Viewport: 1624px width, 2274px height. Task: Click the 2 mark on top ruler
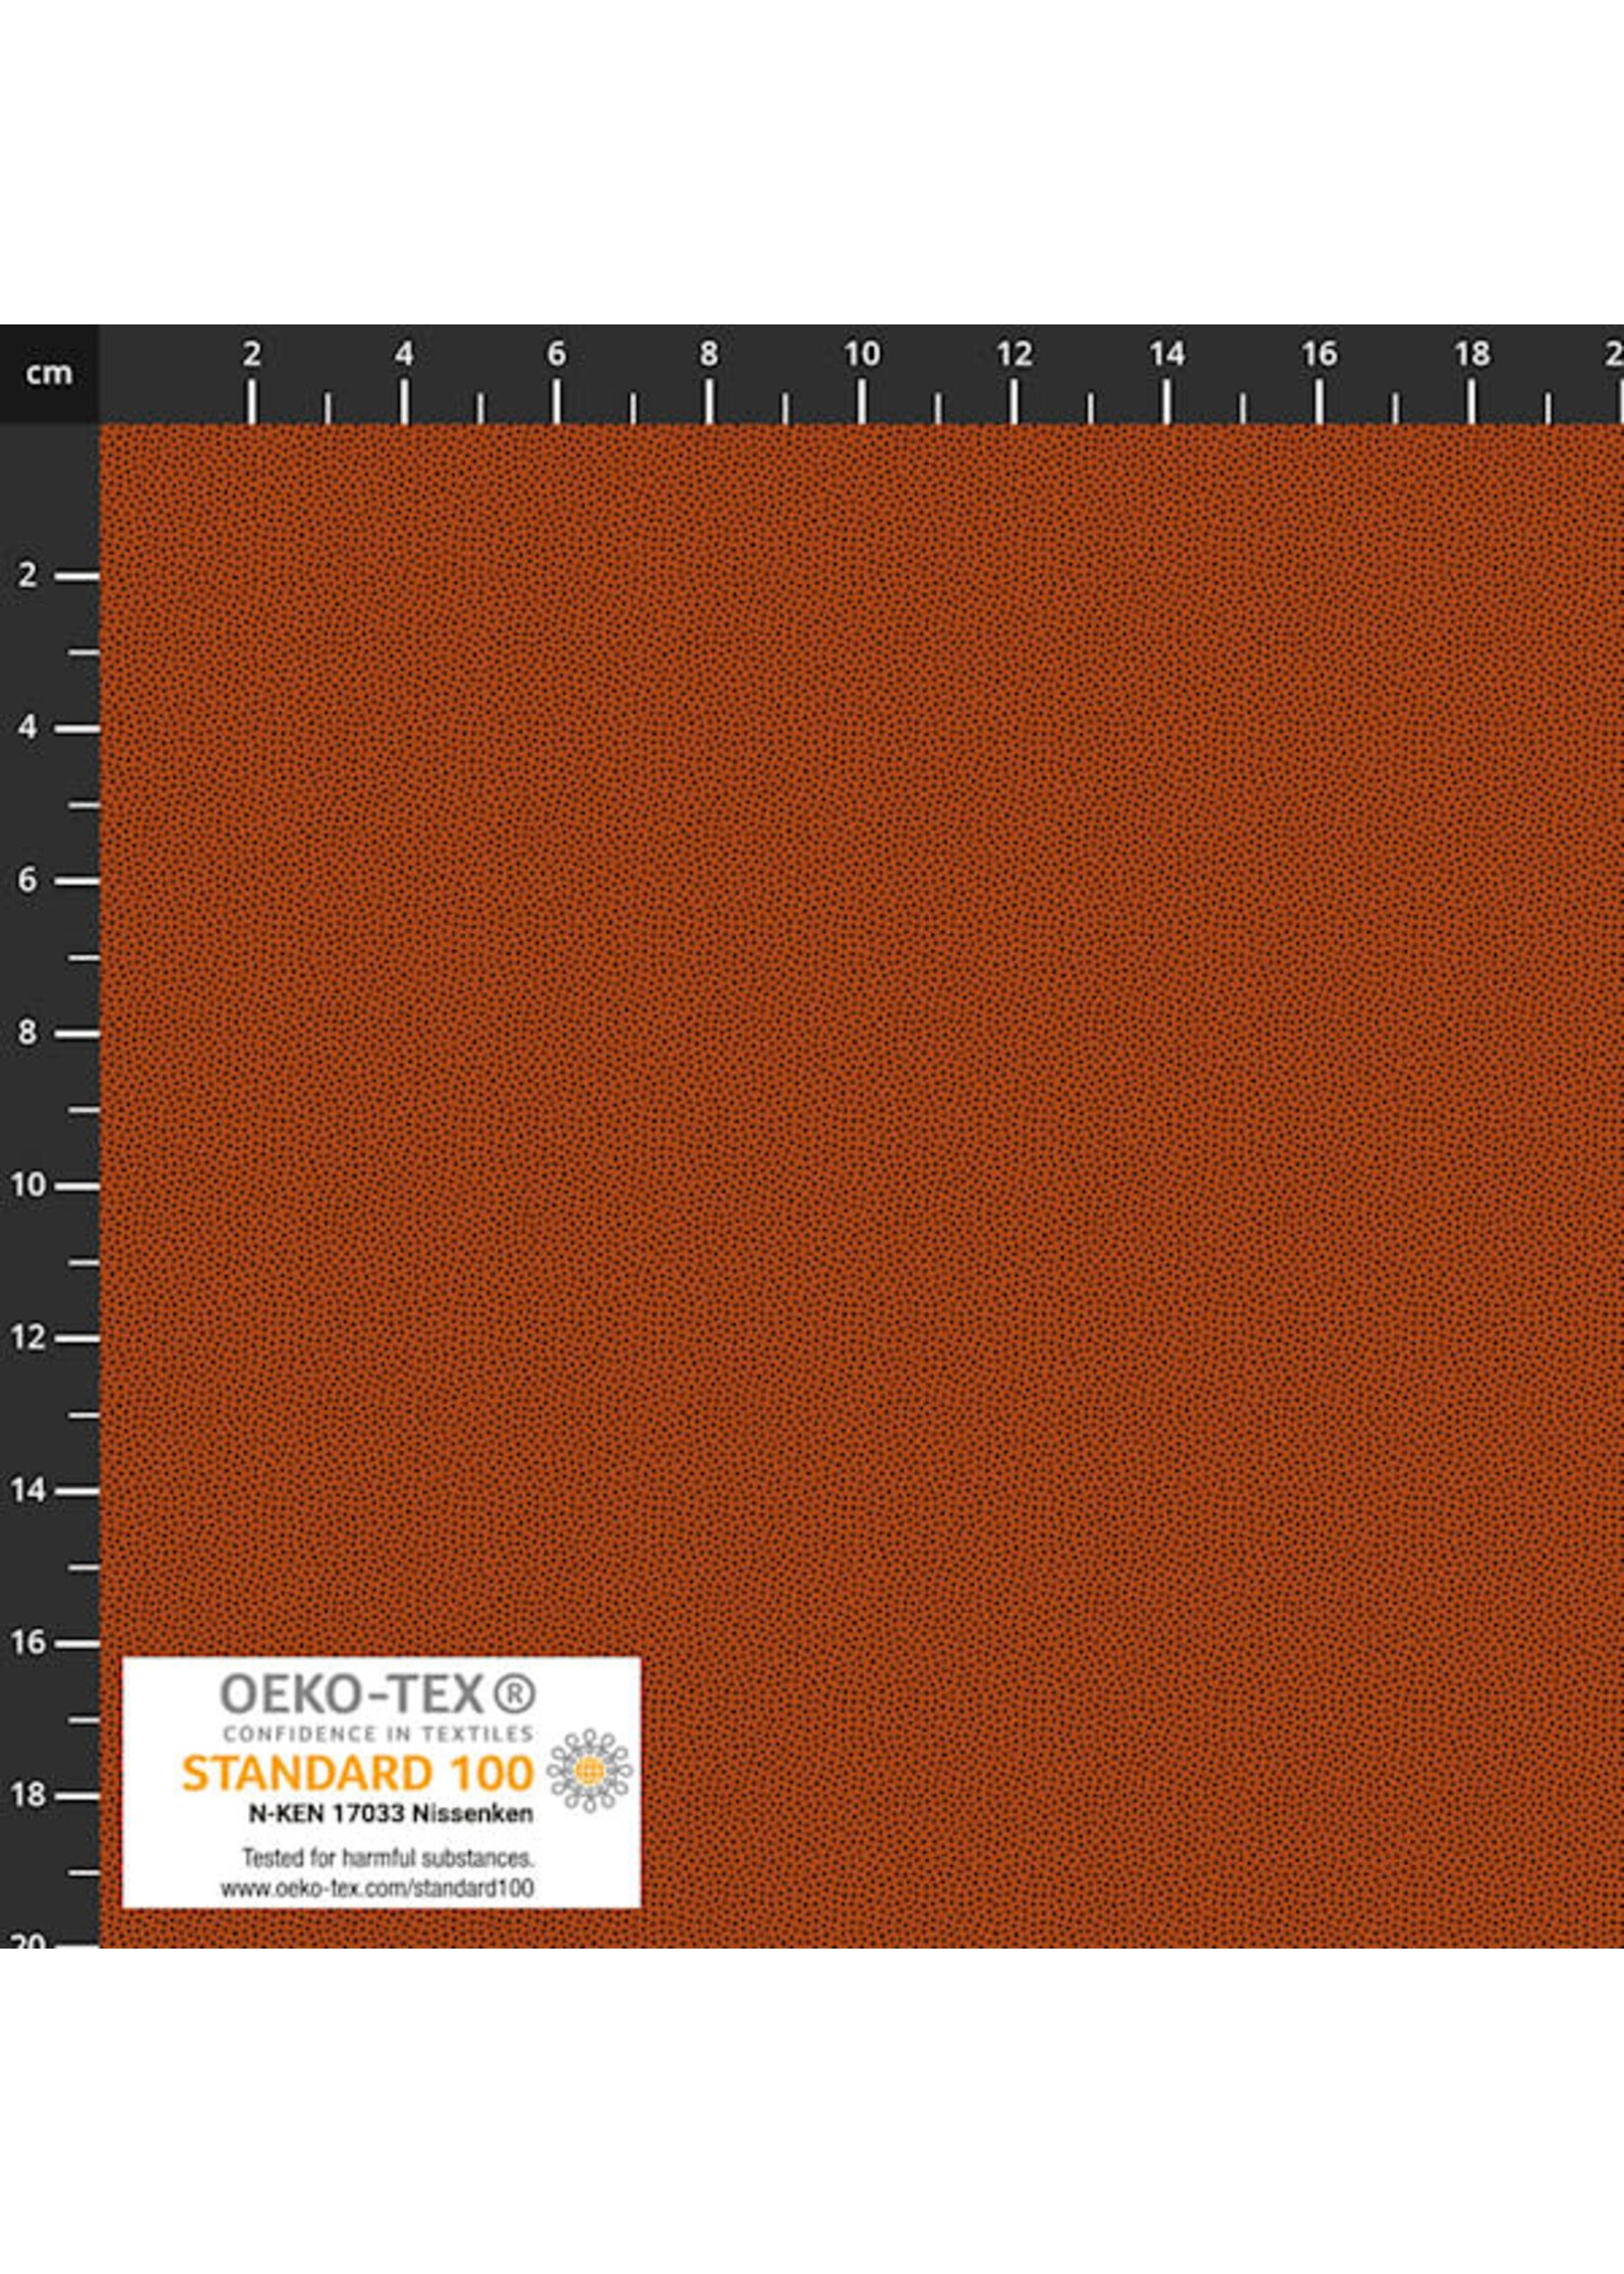click(253, 352)
